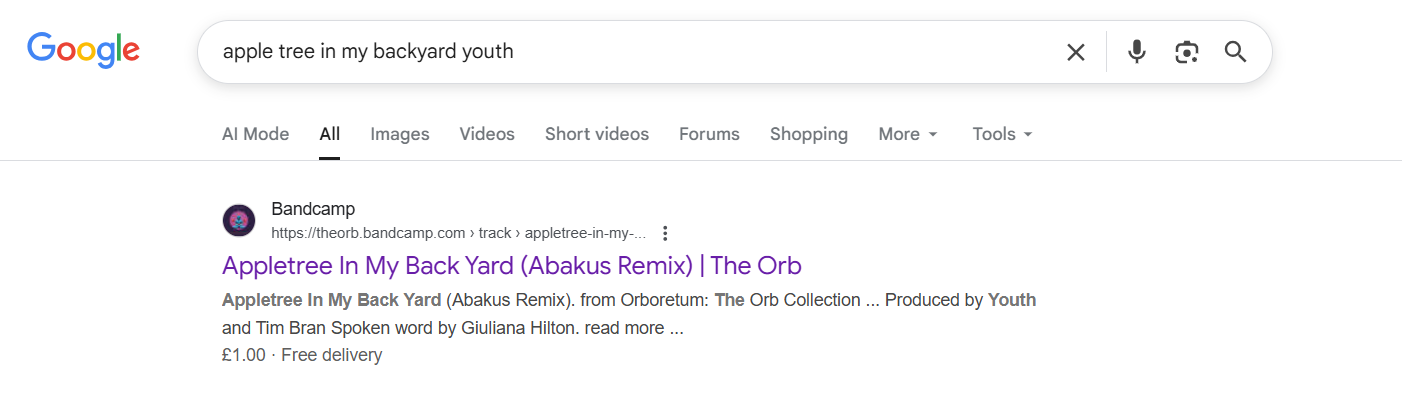
Task: Expand the Tools dropdown
Action: (x=1001, y=134)
